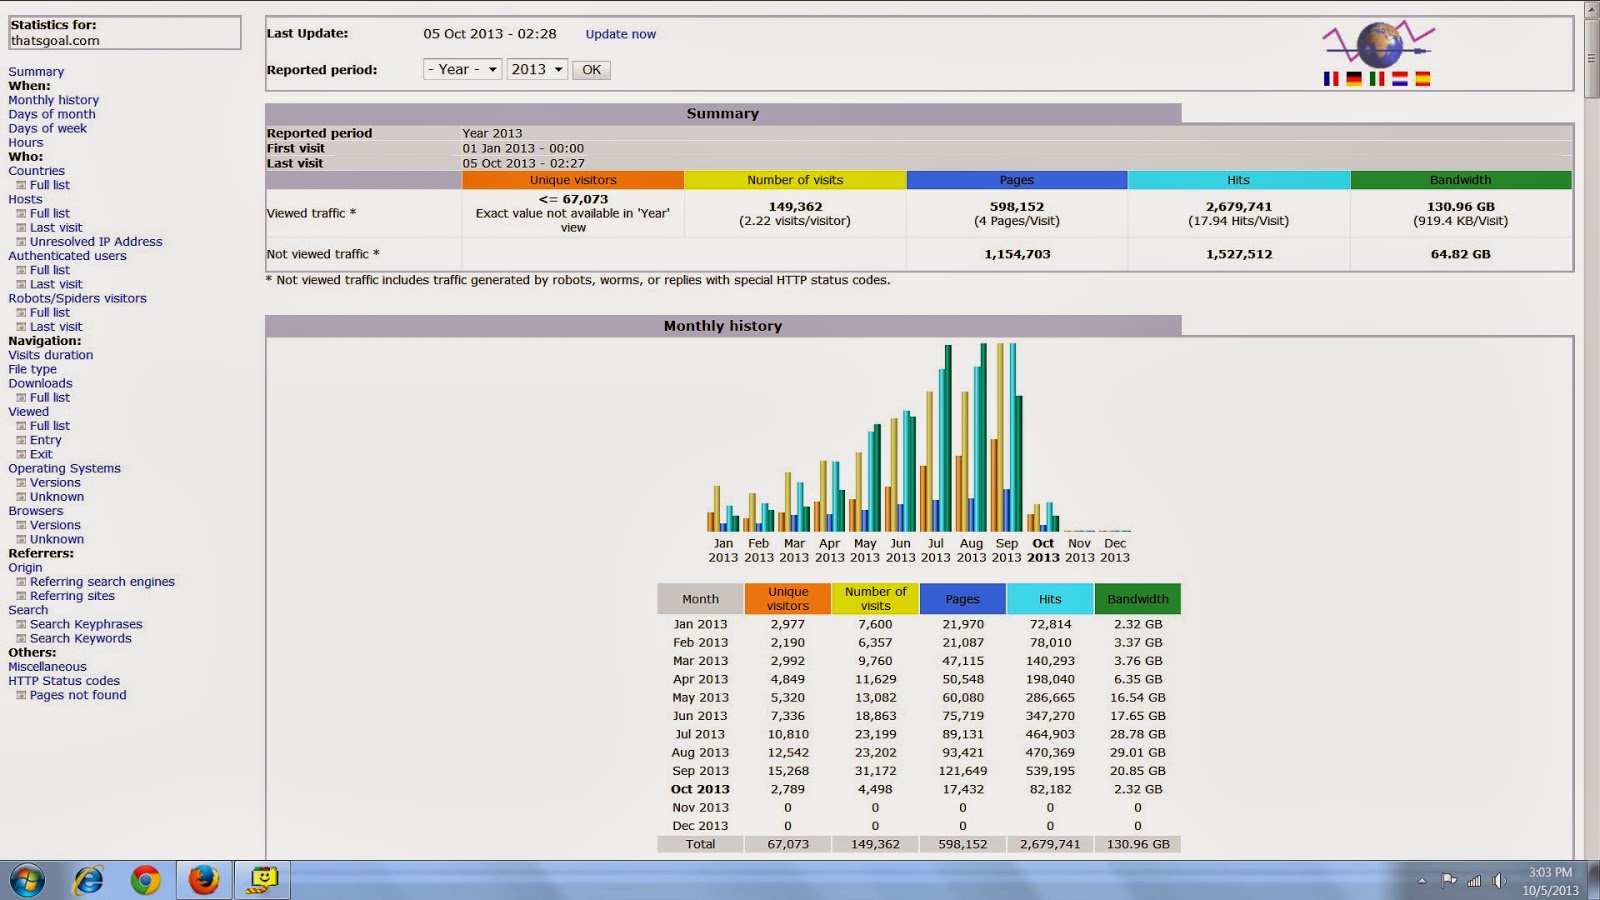
Task: Open Operating Systems report
Action: point(65,468)
